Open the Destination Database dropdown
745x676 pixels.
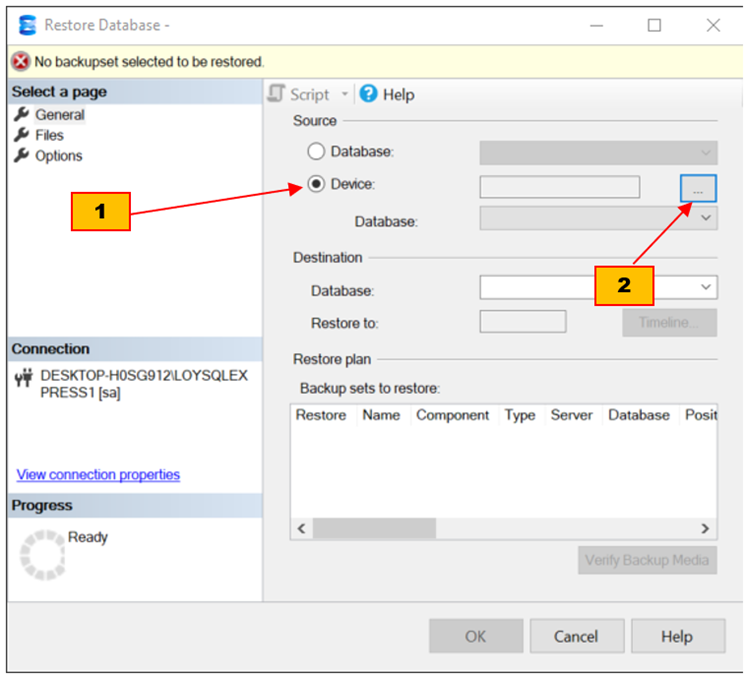coord(706,288)
